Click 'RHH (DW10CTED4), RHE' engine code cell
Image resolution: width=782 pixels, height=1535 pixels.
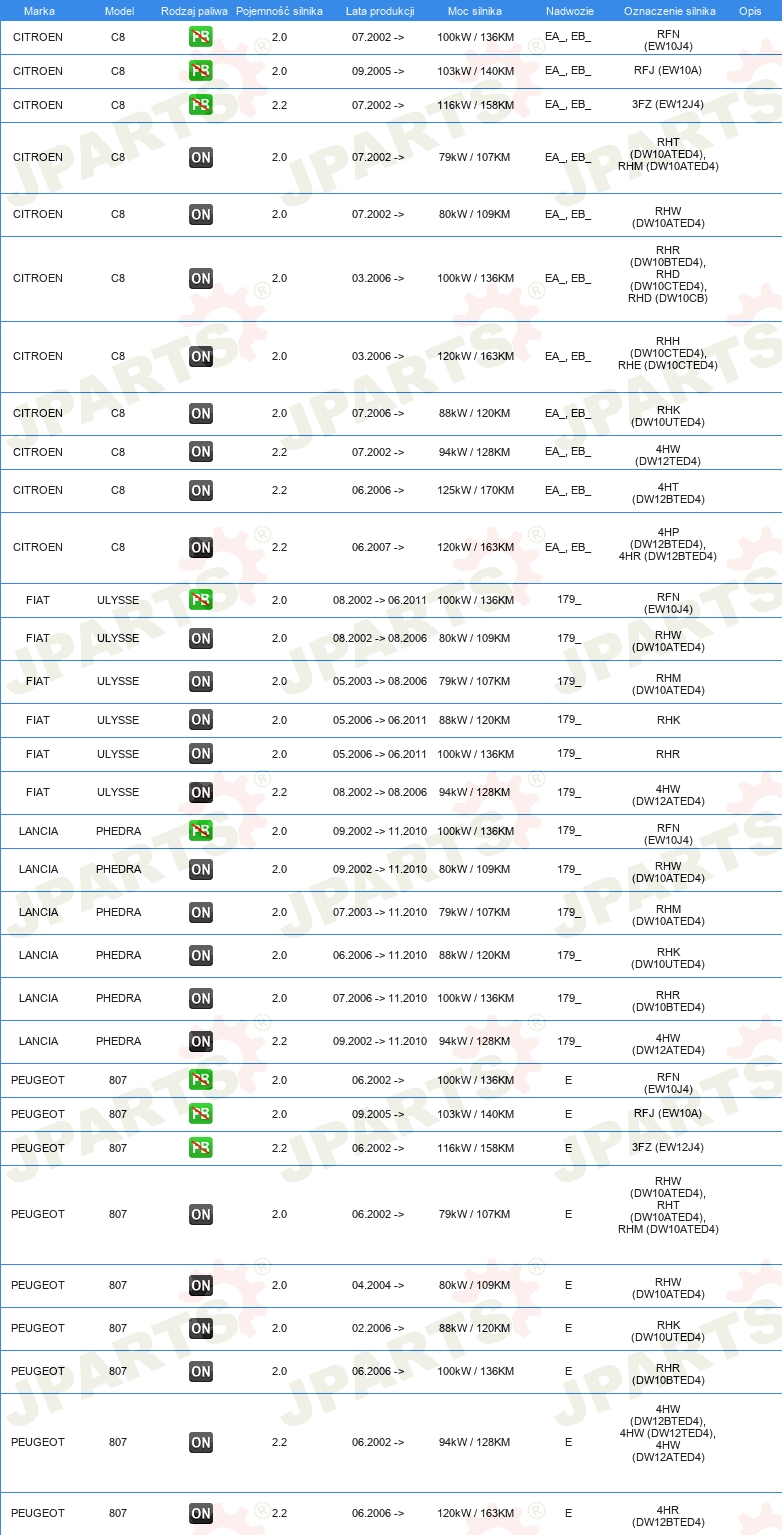(668, 353)
